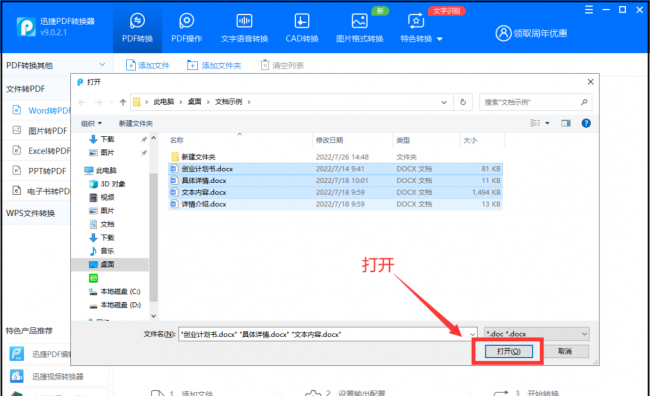Open 迅捷视频转换器 recommended product
Screen dimensions: 650x396
46,377
